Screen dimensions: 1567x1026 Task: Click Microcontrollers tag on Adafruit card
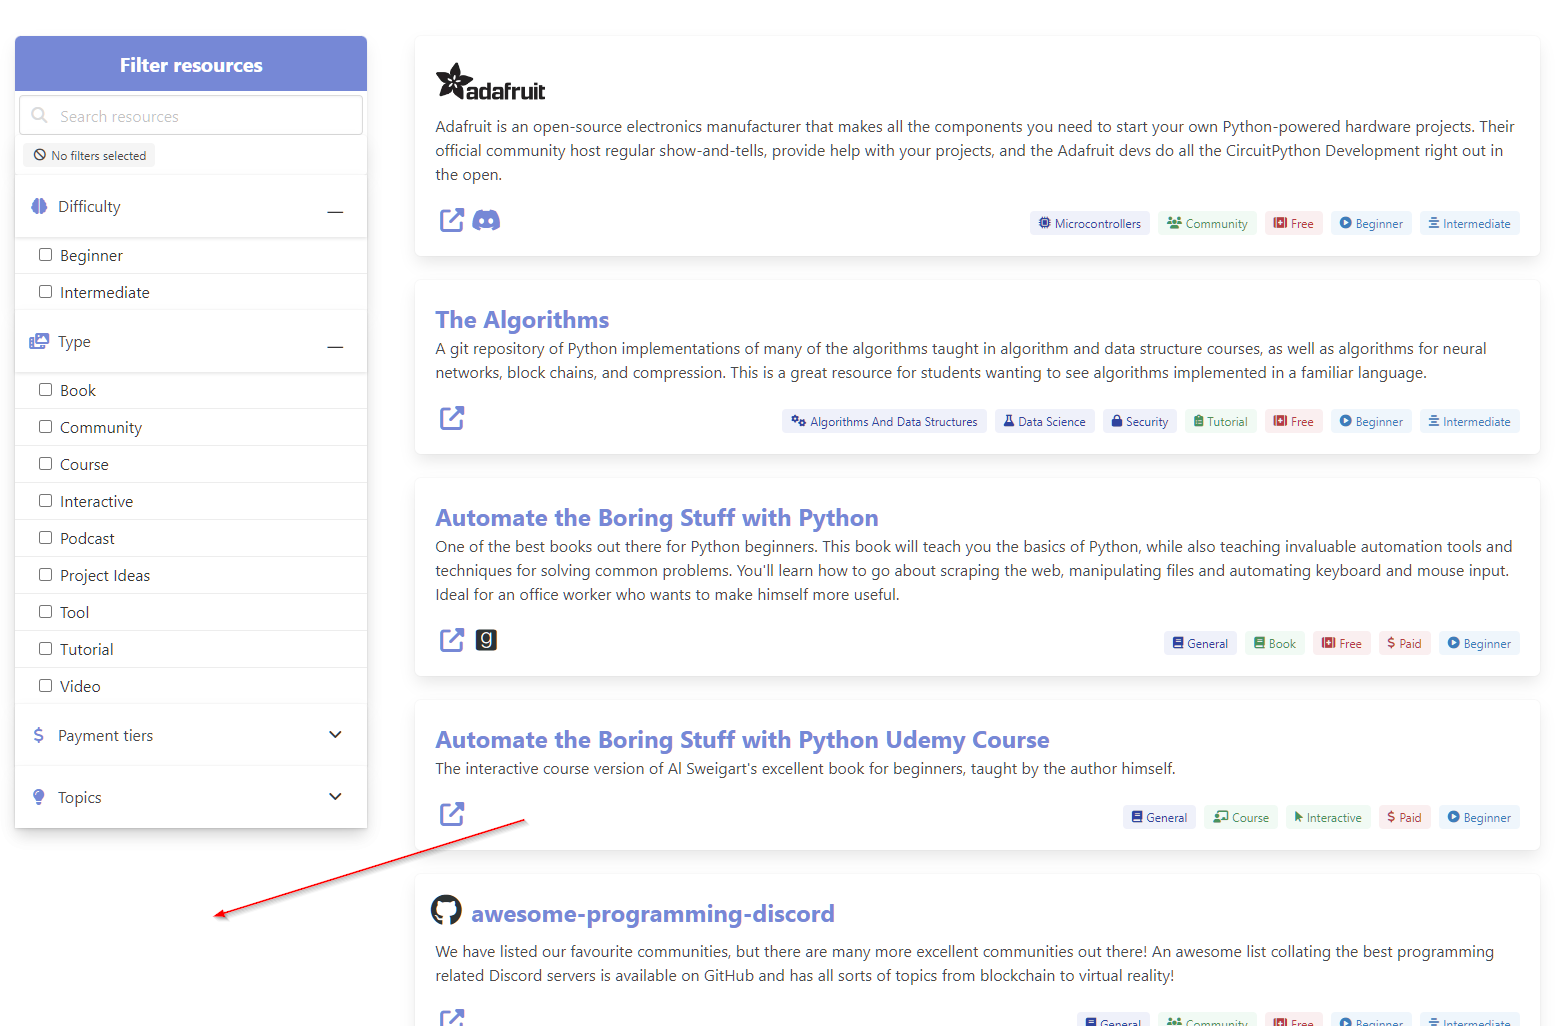pyautogui.click(x=1090, y=223)
